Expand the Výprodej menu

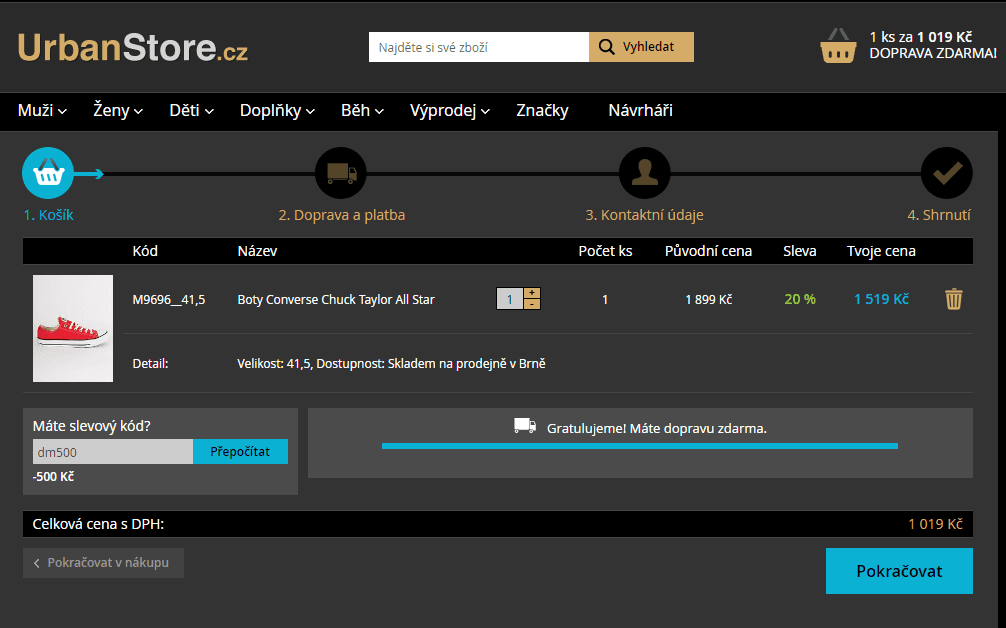(x=450, y=110)
